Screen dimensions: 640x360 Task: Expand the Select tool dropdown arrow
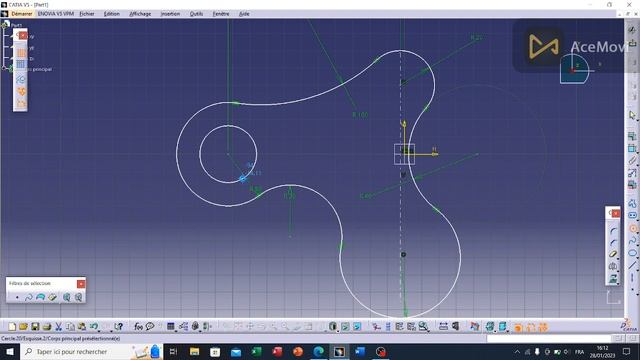(637, 119)
